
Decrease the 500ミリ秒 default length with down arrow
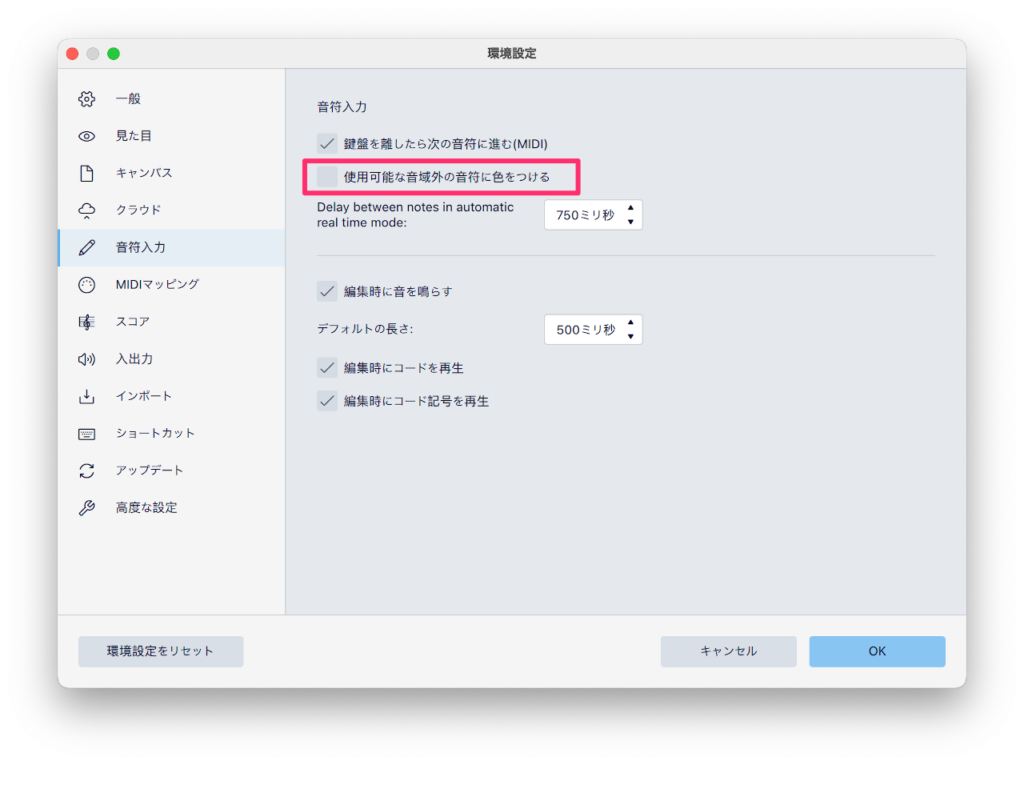click(x=630, y=337)
